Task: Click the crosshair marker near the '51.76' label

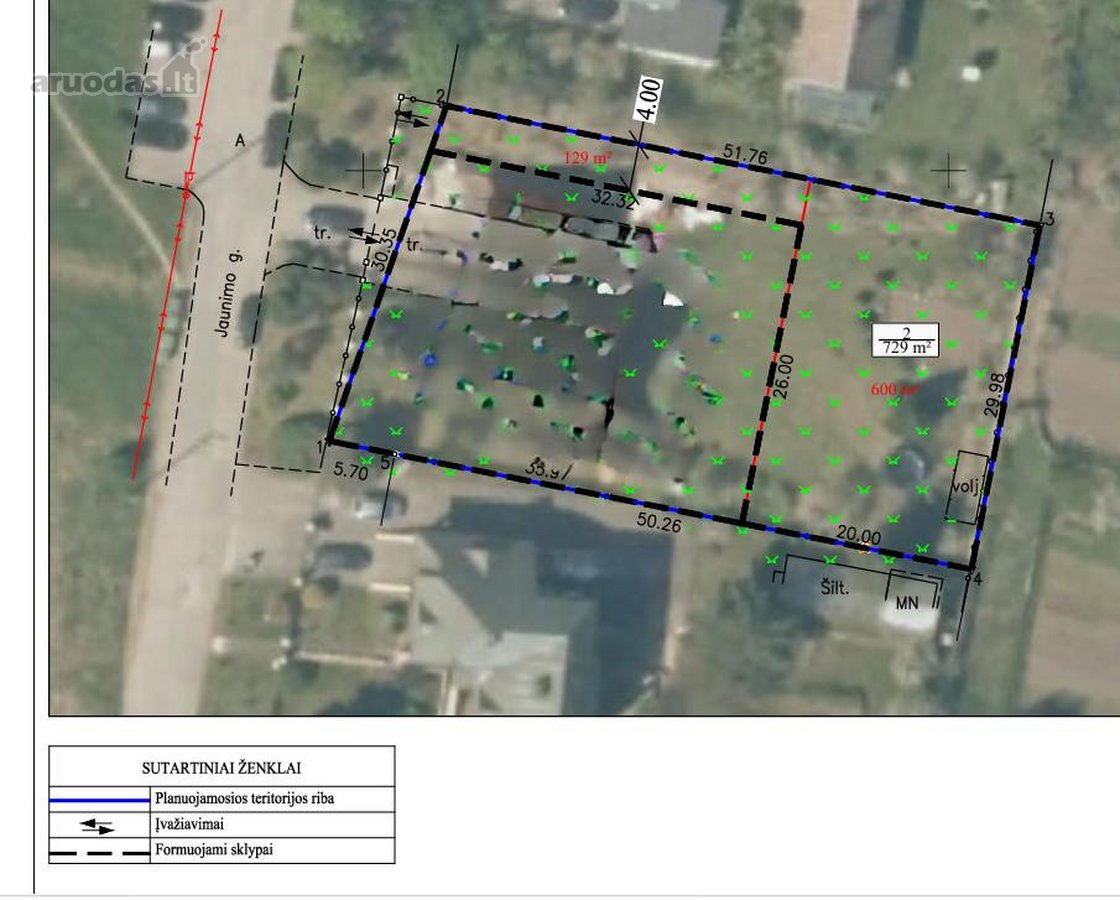Action: (x=949, y=170)
